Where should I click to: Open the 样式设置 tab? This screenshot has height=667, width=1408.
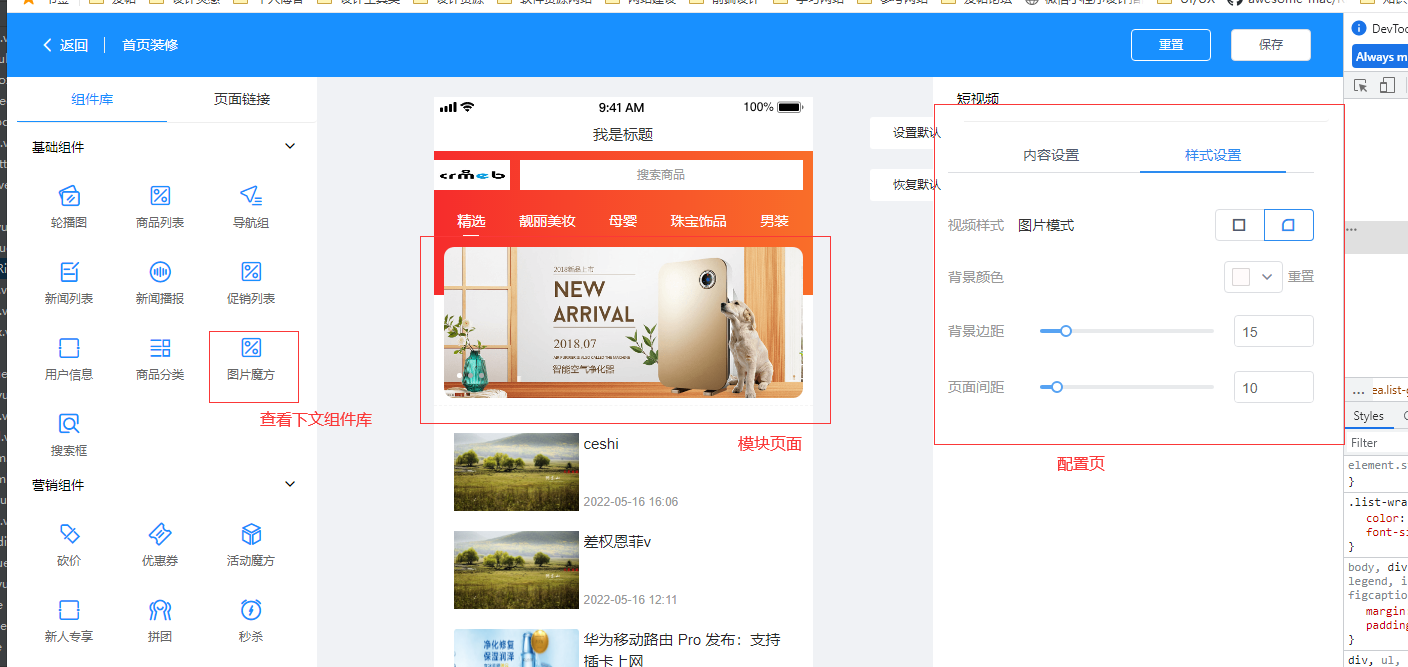coord(1213,155)
